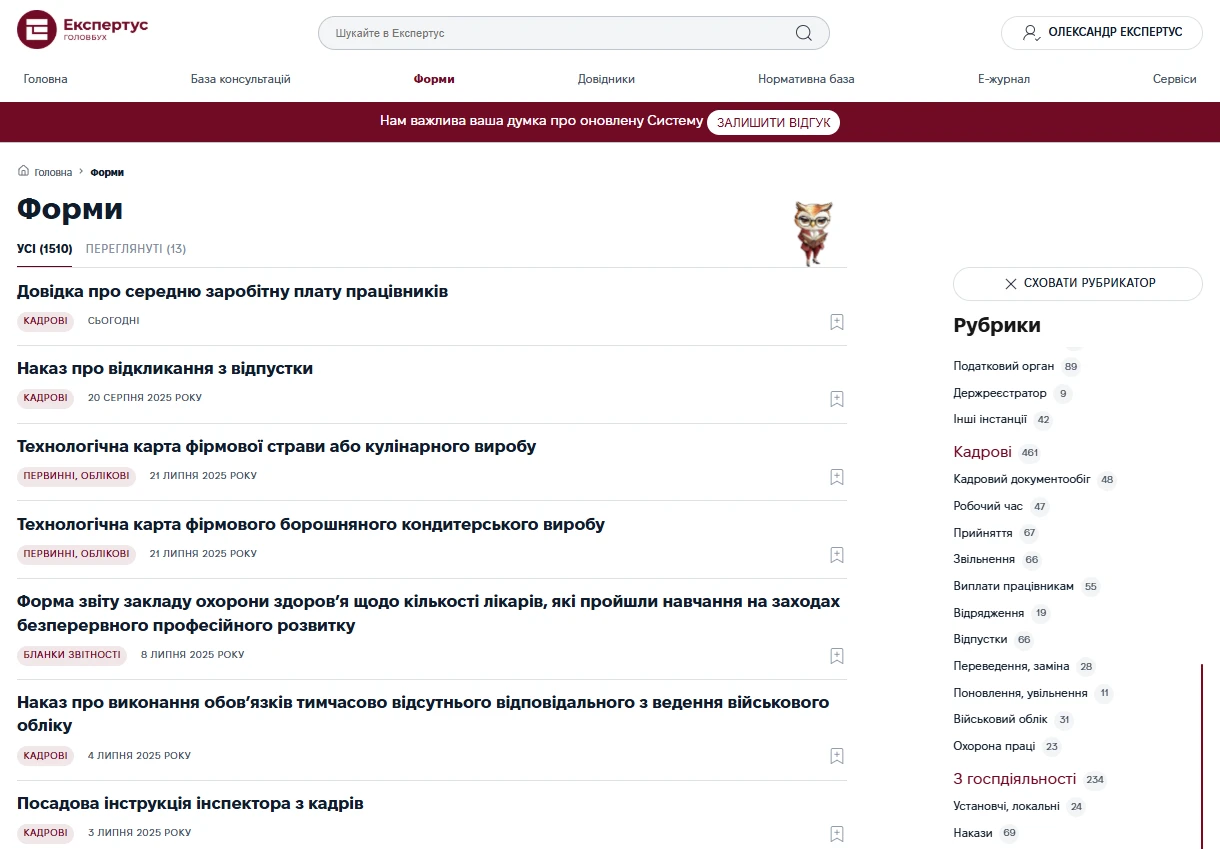Click the Експертус logo

point(80,29)
